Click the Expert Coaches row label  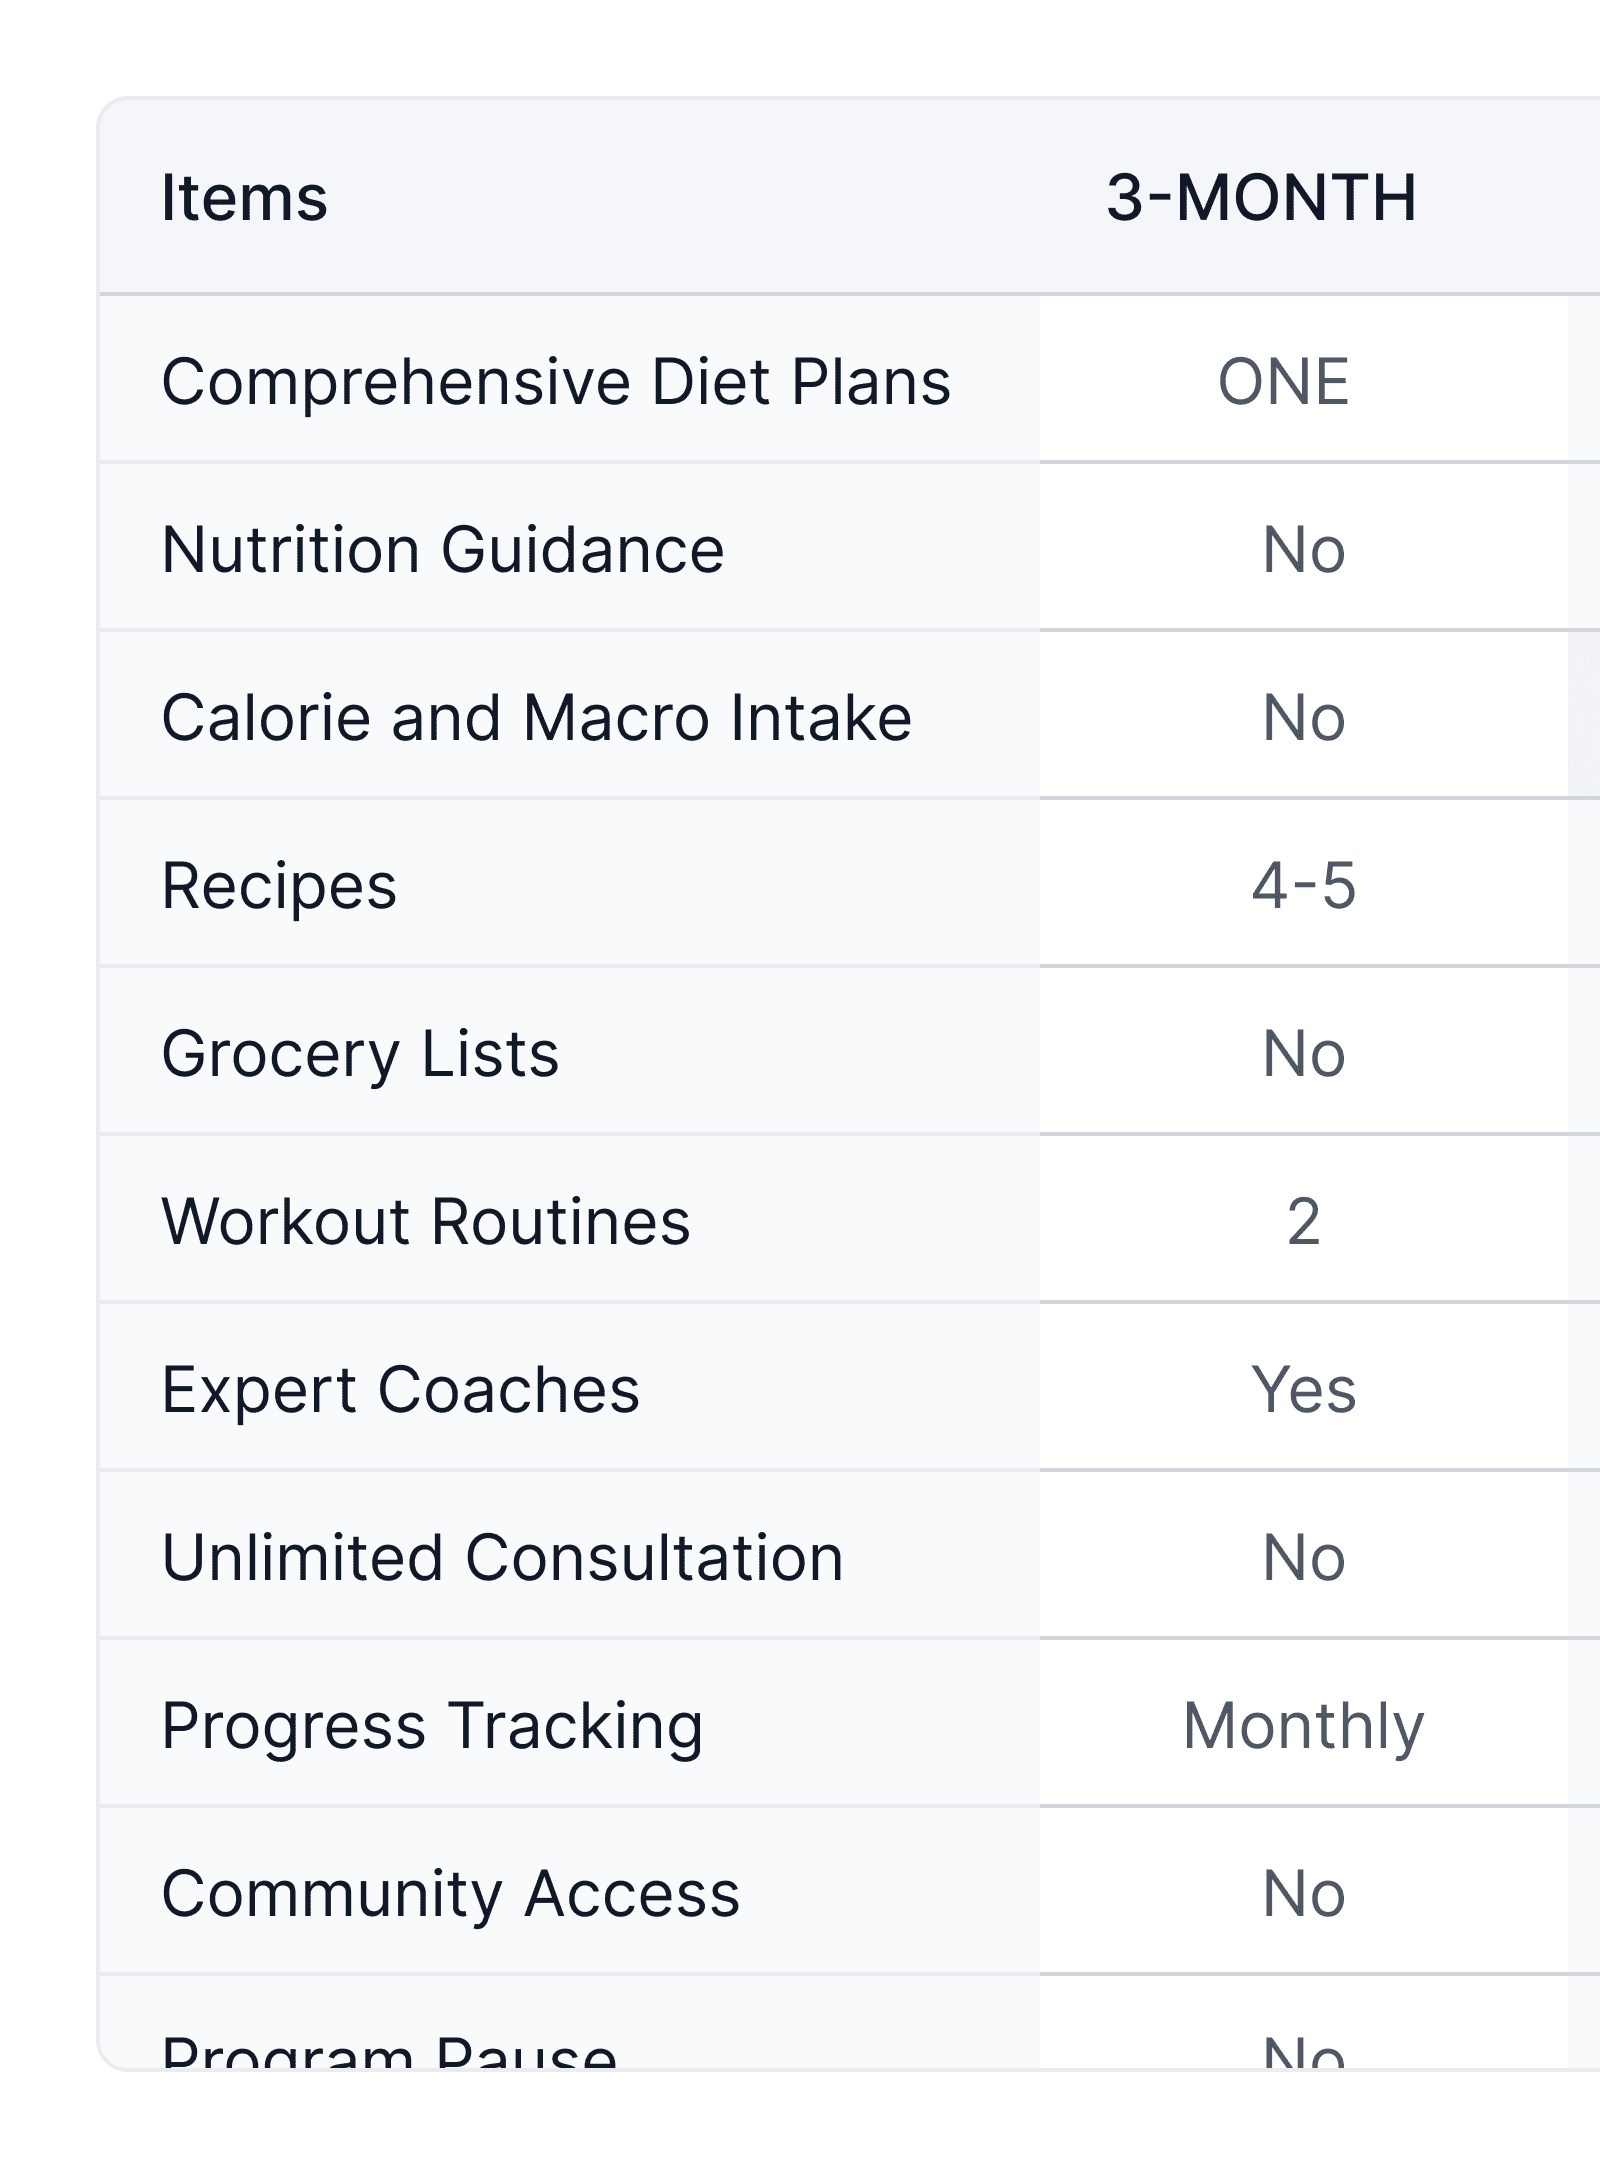tap(400, 1390)
